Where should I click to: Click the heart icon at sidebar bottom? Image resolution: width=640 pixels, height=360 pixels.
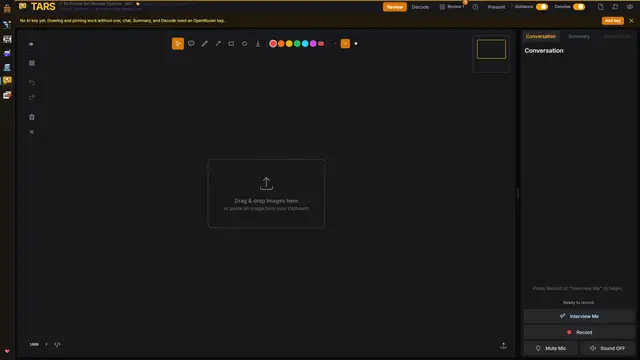coord(7,351)
